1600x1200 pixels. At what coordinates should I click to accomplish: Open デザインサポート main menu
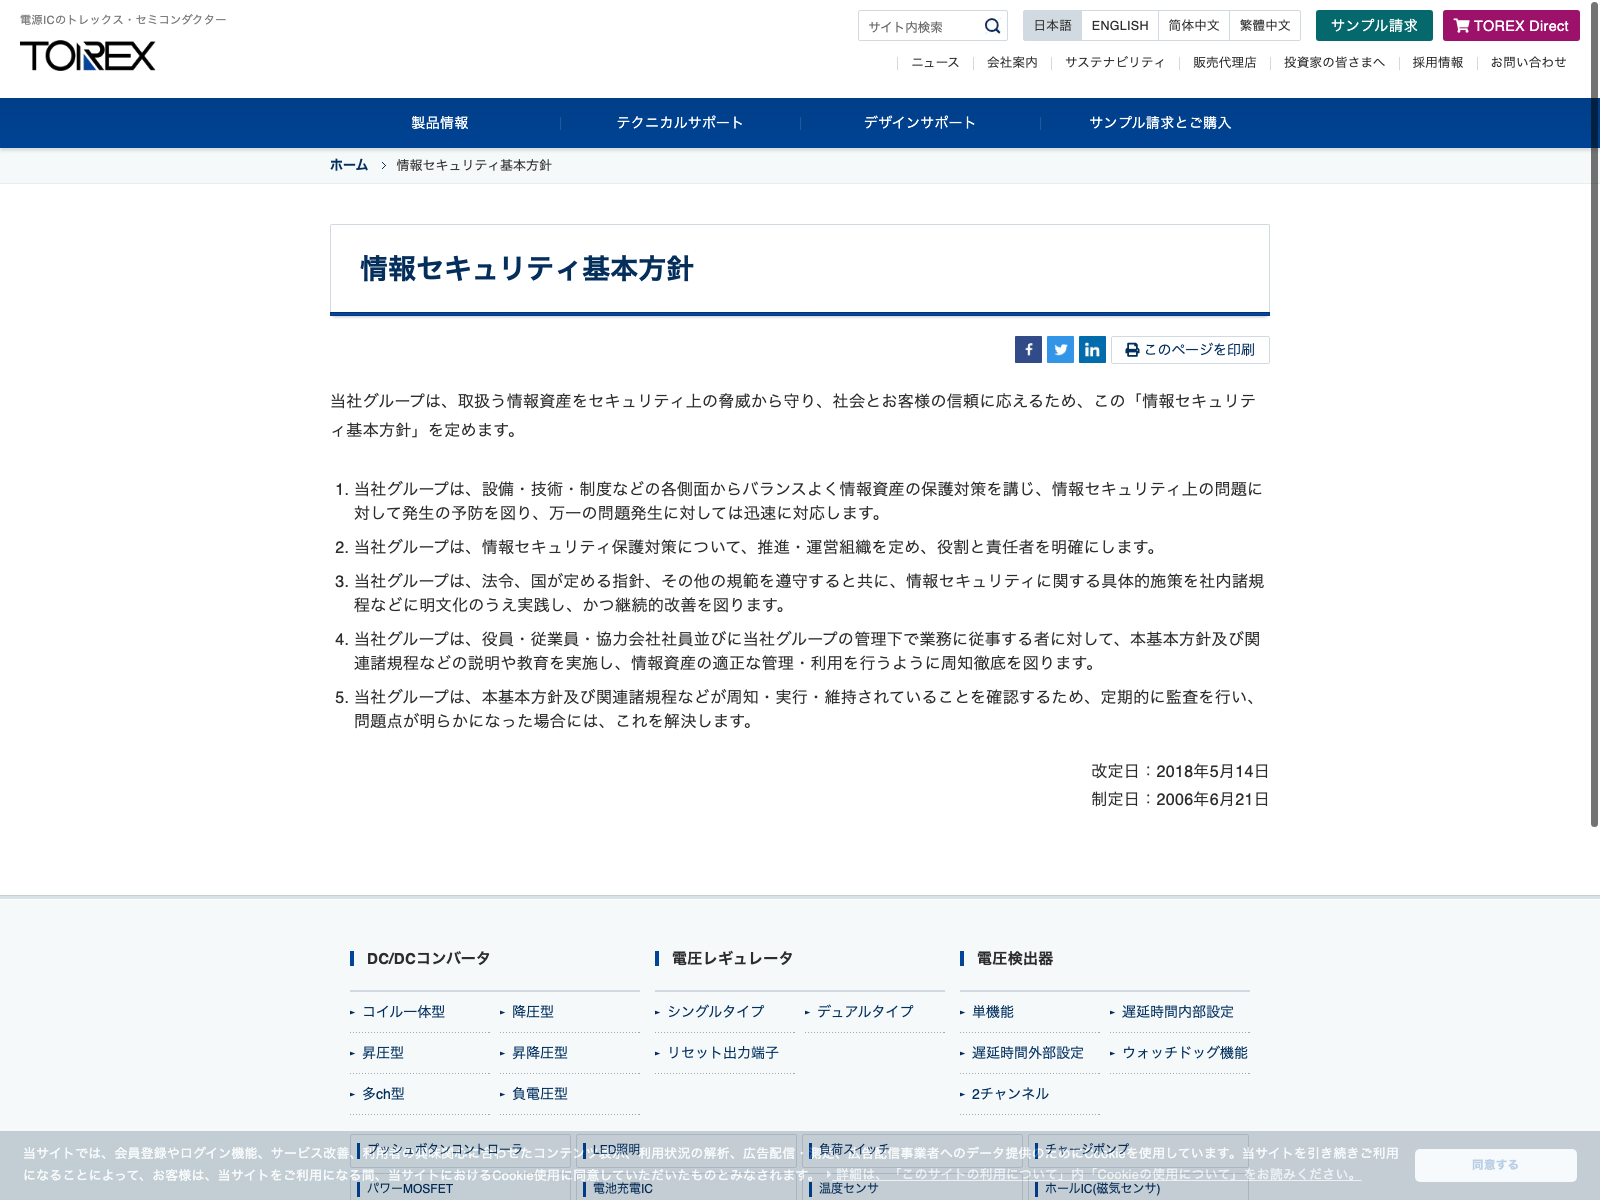point(920,123)
